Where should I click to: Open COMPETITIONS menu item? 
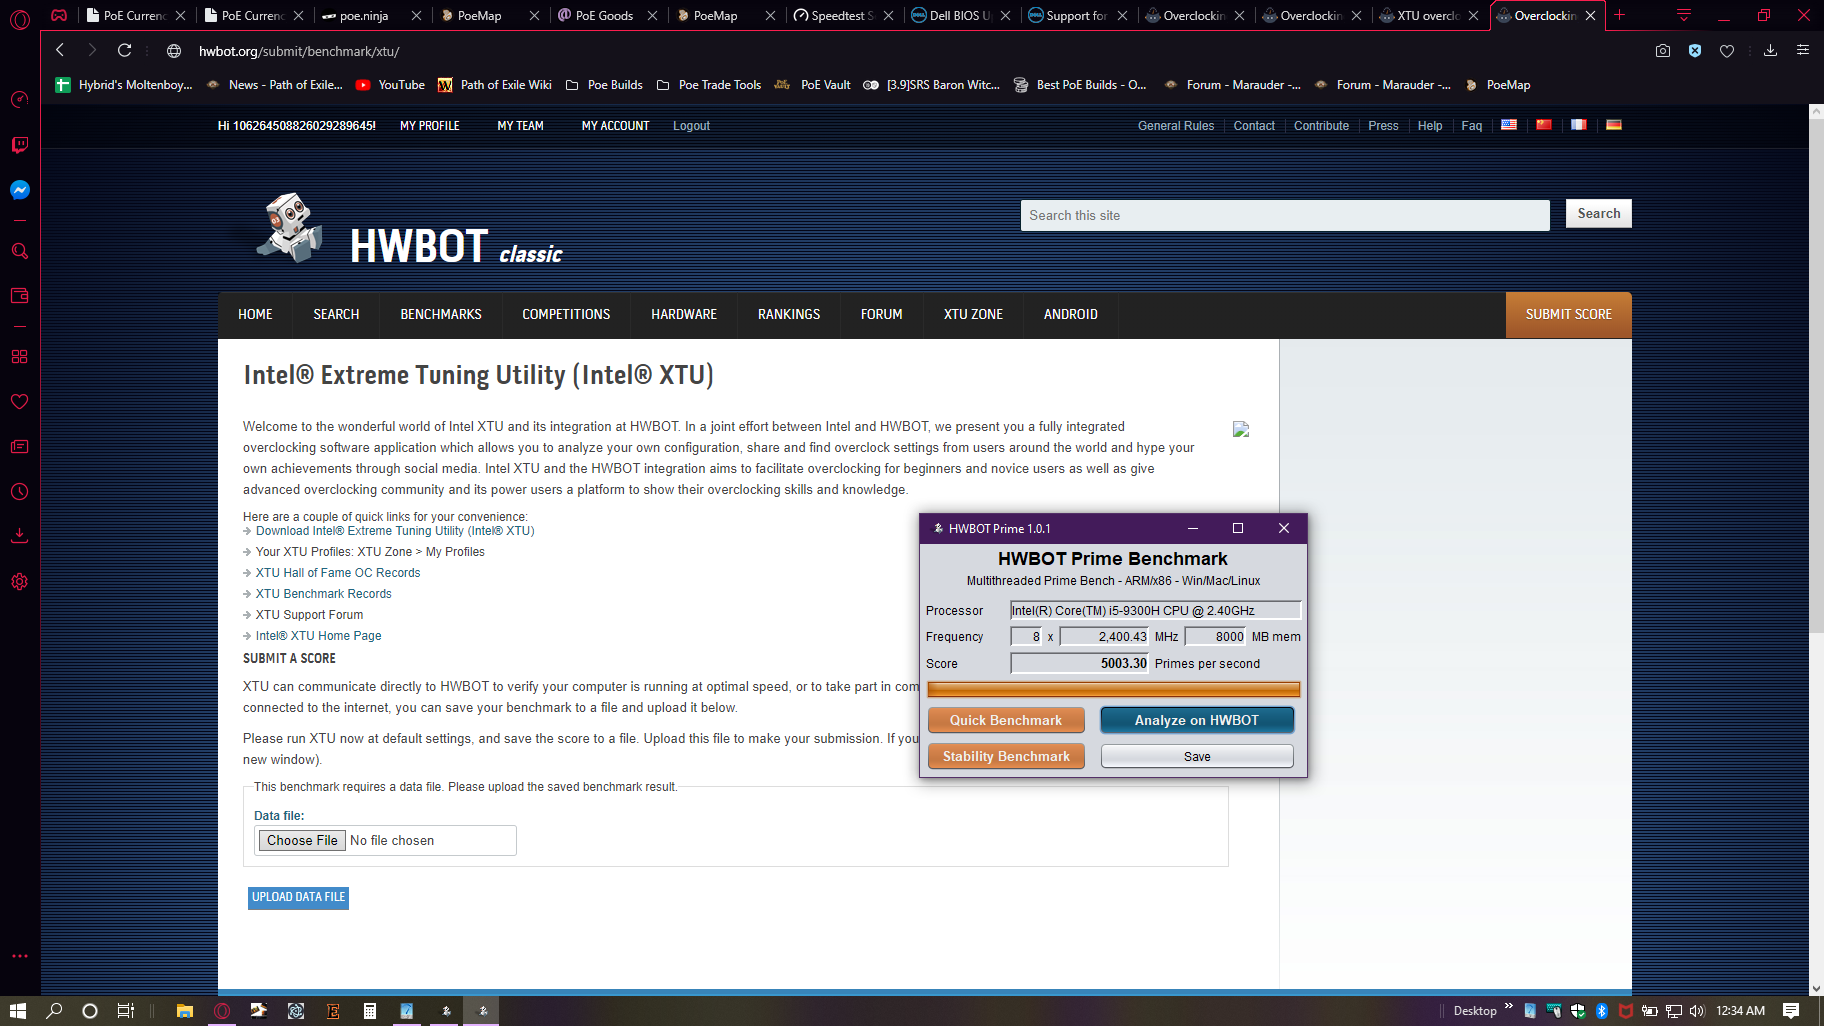tap(566, 314)
